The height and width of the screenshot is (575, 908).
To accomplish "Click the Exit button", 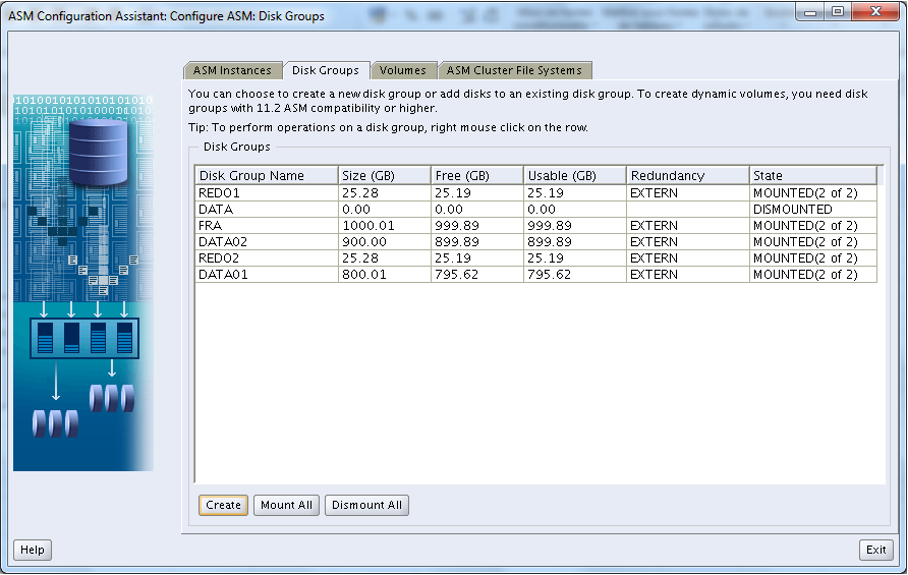I will [876, 550].
